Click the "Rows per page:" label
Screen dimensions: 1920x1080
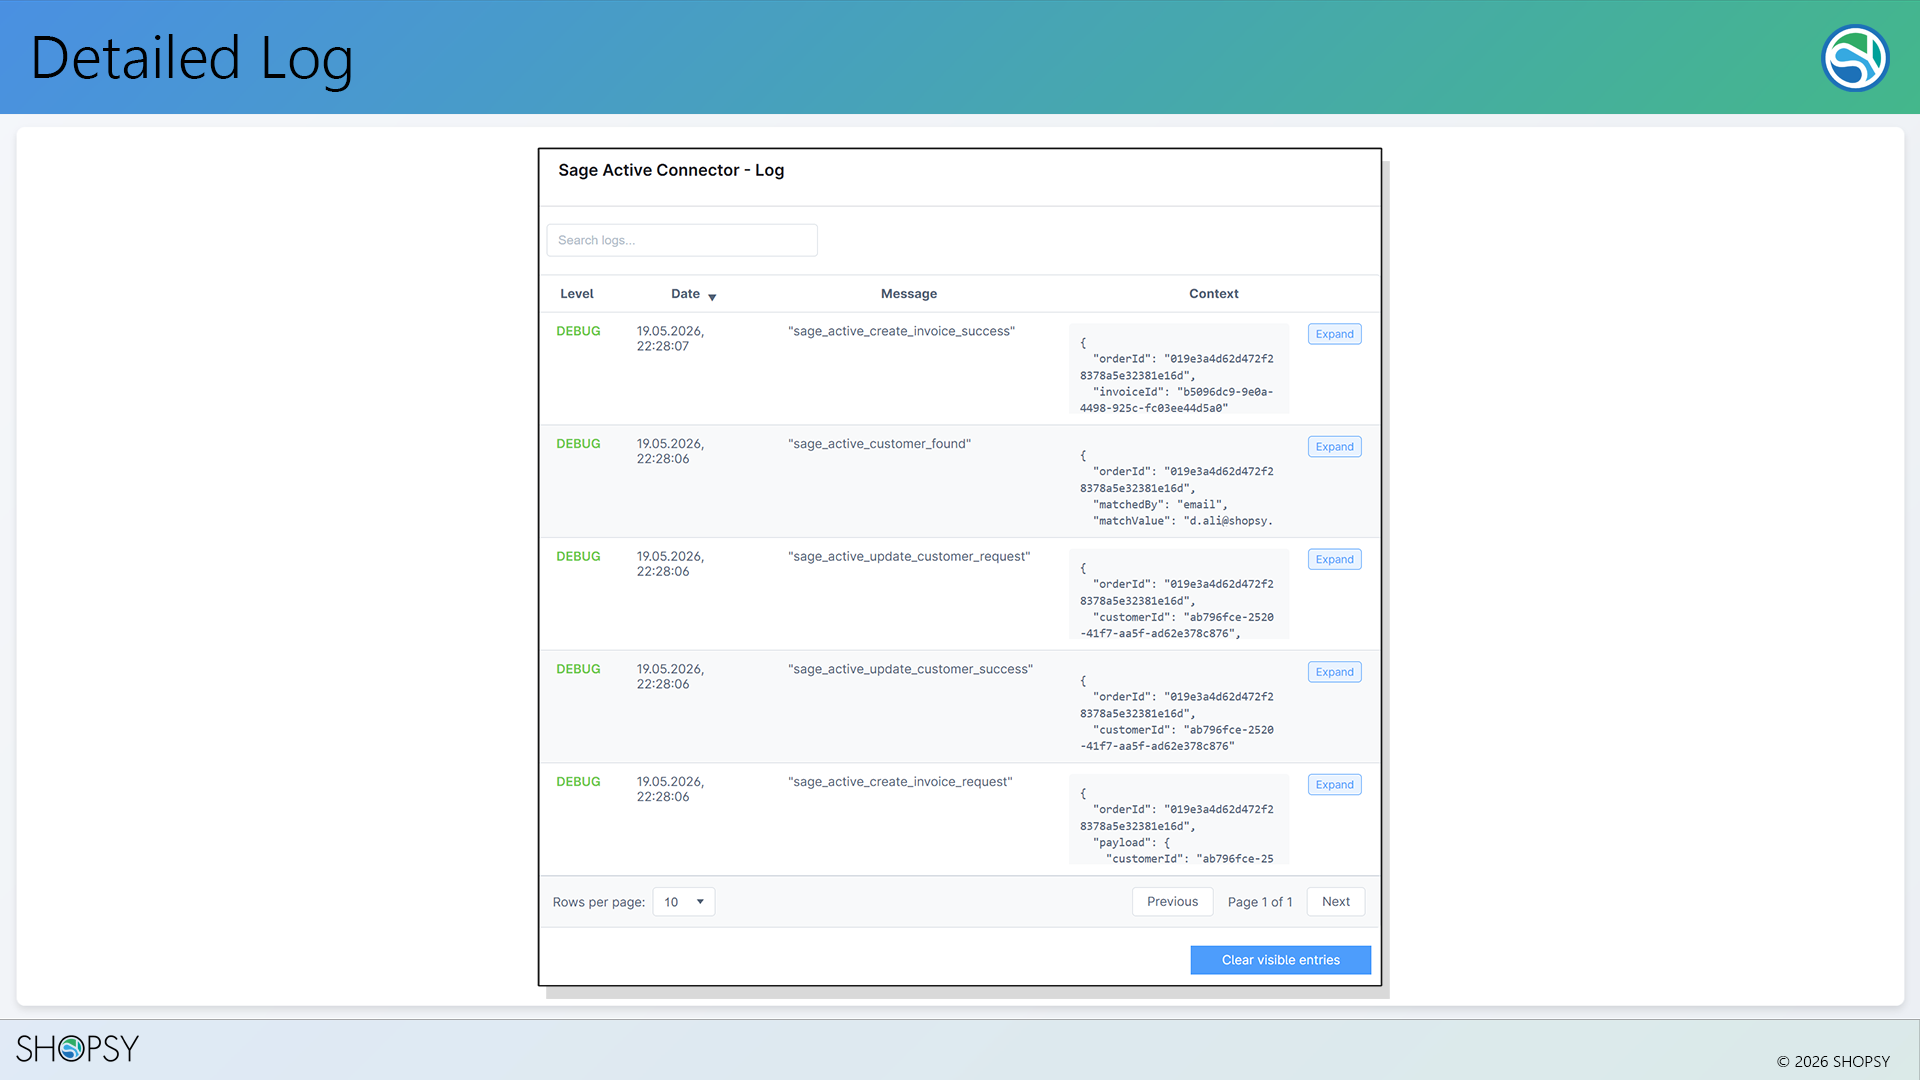(x=599, y=902)
